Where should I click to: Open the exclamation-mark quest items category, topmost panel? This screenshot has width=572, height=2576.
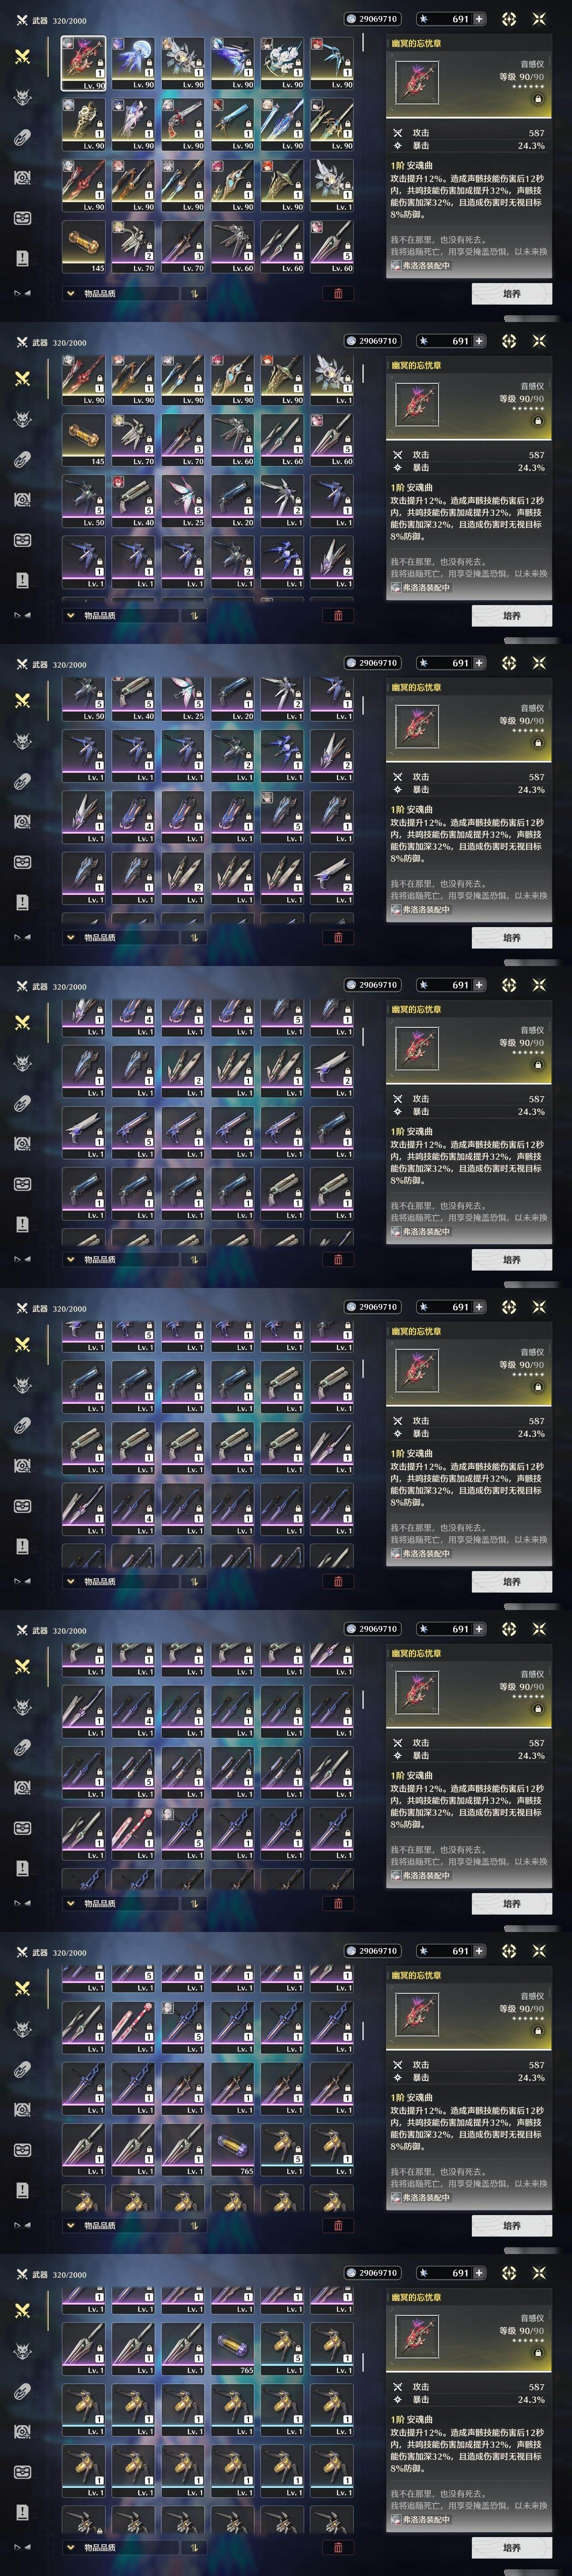[x=22, y=258]
